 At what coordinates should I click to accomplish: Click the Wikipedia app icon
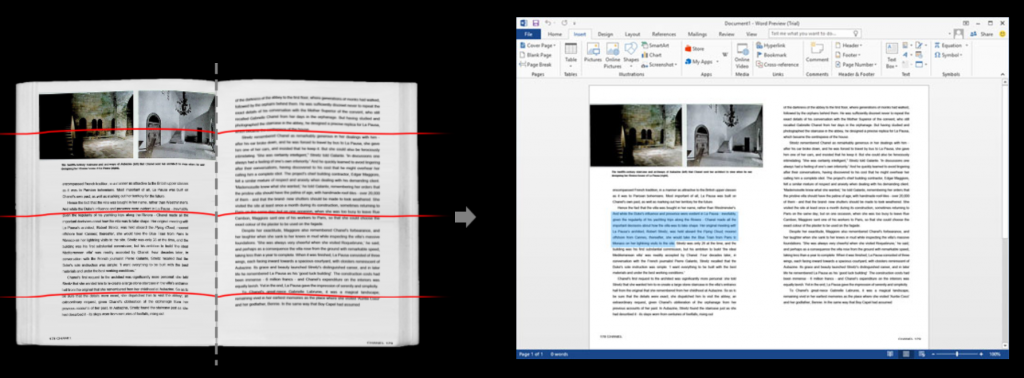tap(725, 54)
